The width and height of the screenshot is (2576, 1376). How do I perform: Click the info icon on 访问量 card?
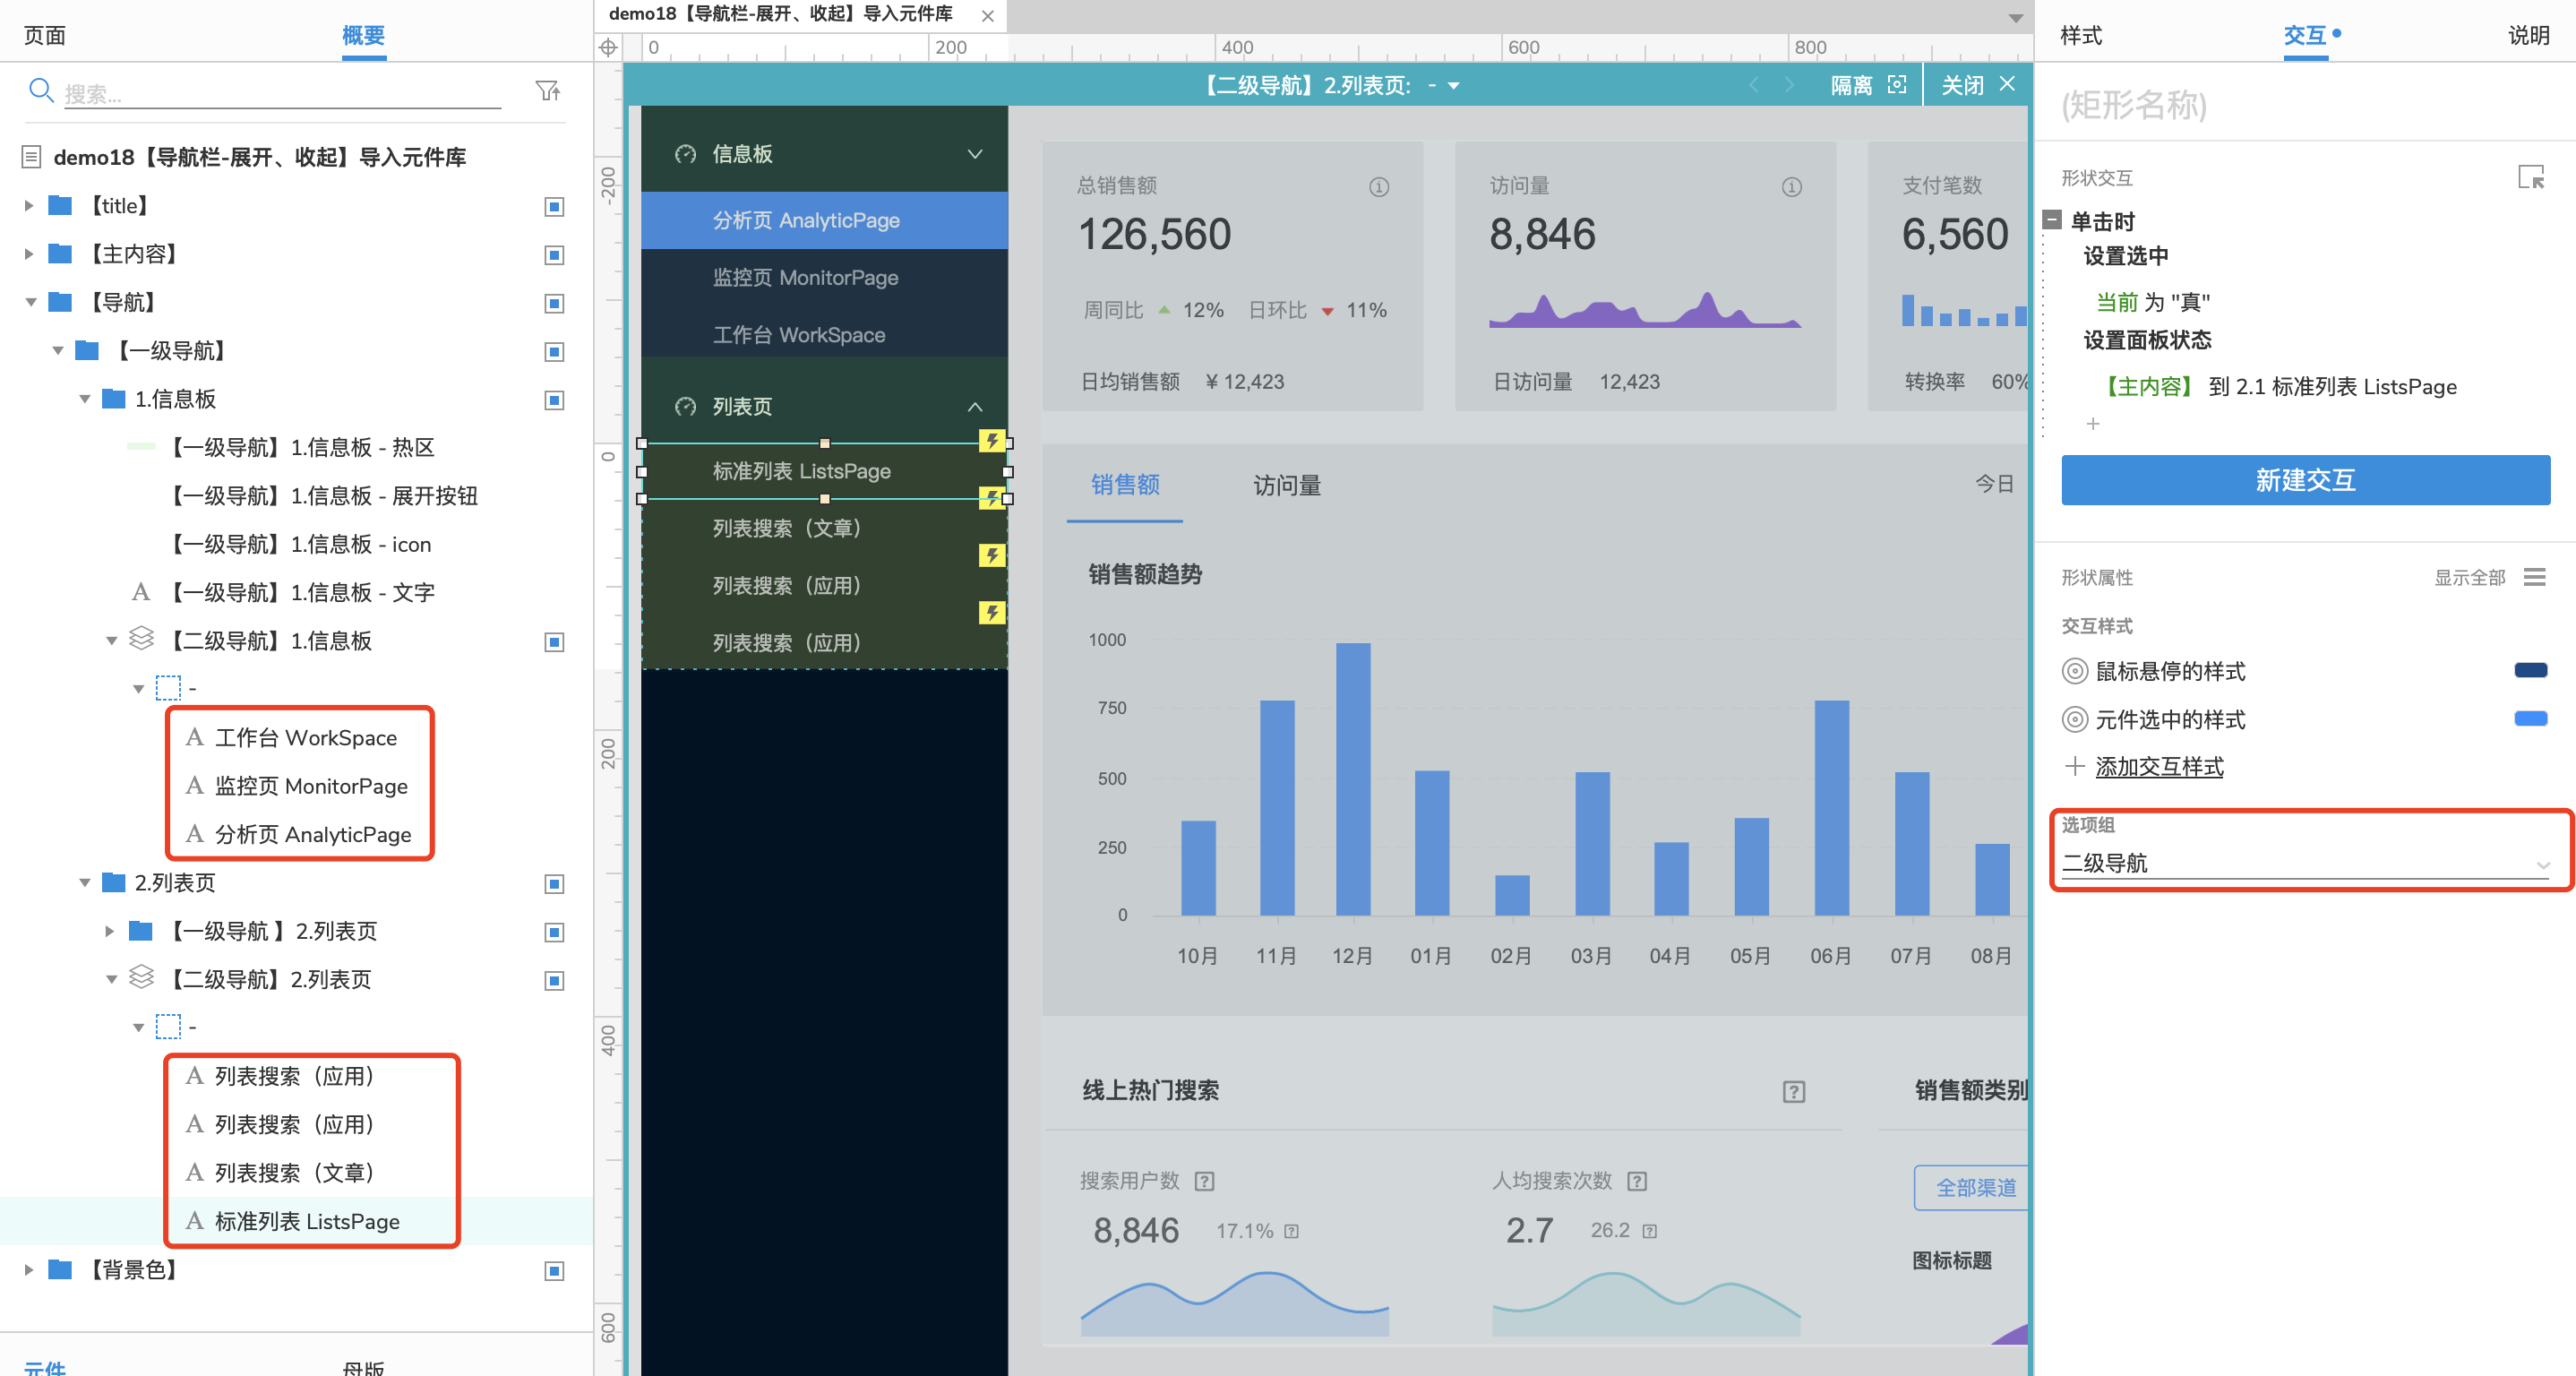tap(1791, 187)
